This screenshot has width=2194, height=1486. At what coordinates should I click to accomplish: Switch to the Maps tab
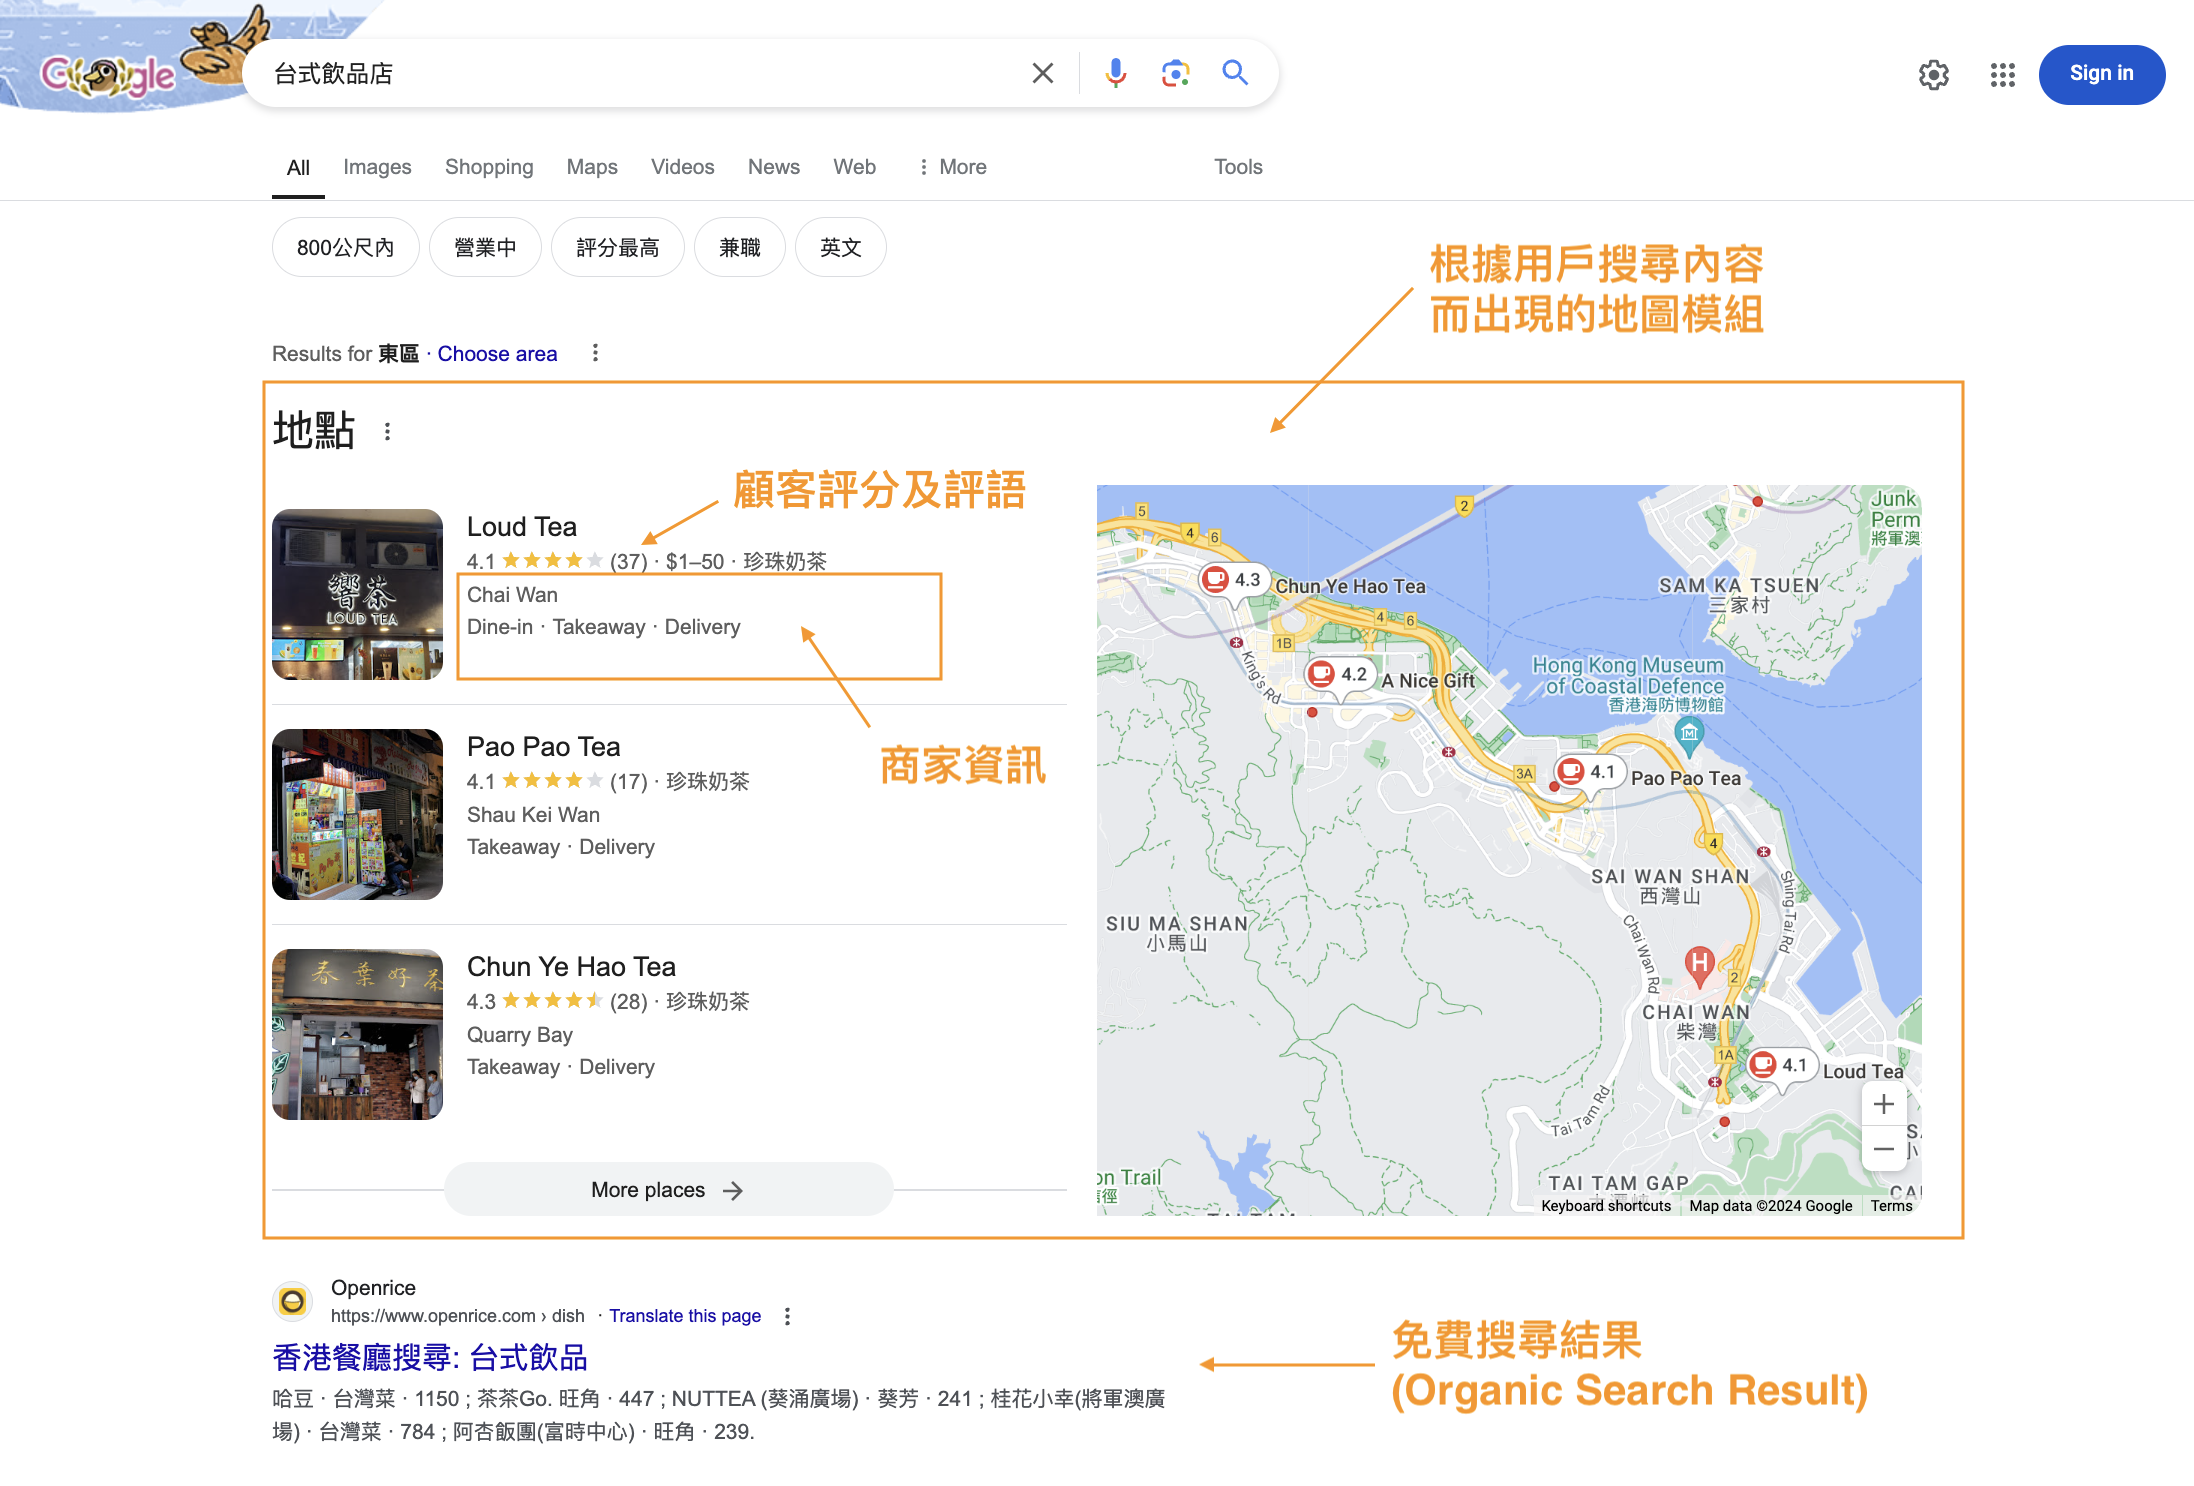[592, 167]
